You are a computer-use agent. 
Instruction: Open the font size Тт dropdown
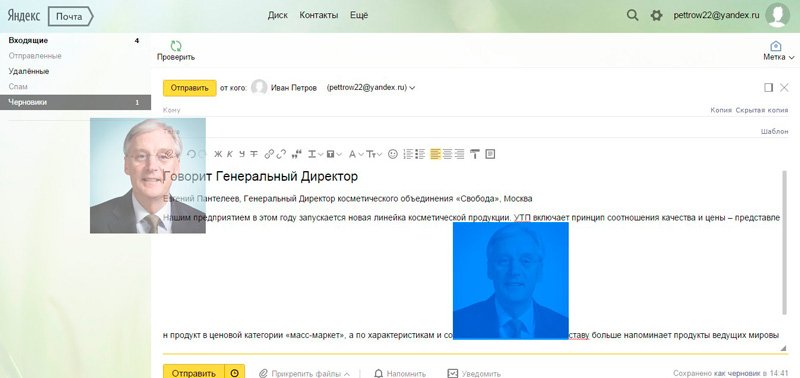(374, 154)
